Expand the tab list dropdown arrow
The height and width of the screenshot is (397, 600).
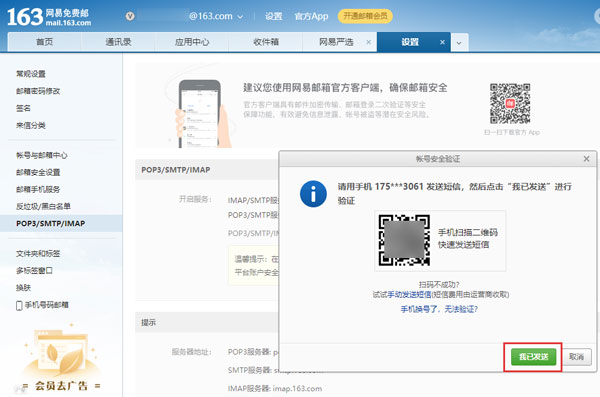coord(459,42)
